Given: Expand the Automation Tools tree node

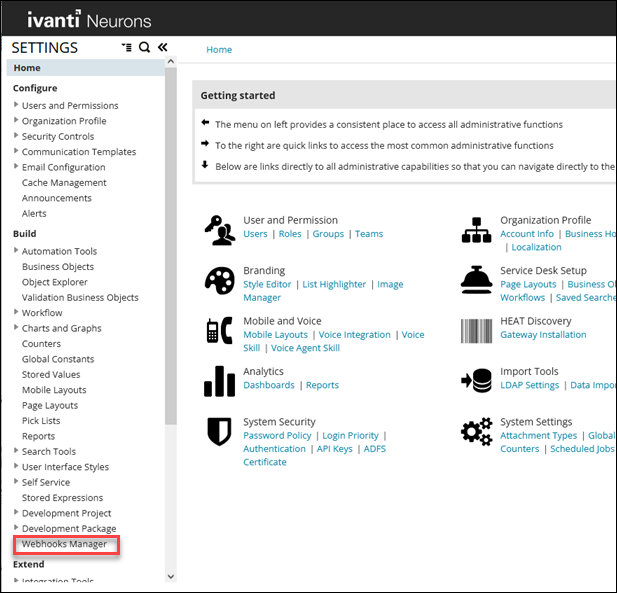Looking at the screenshot, I should [16, 251].
